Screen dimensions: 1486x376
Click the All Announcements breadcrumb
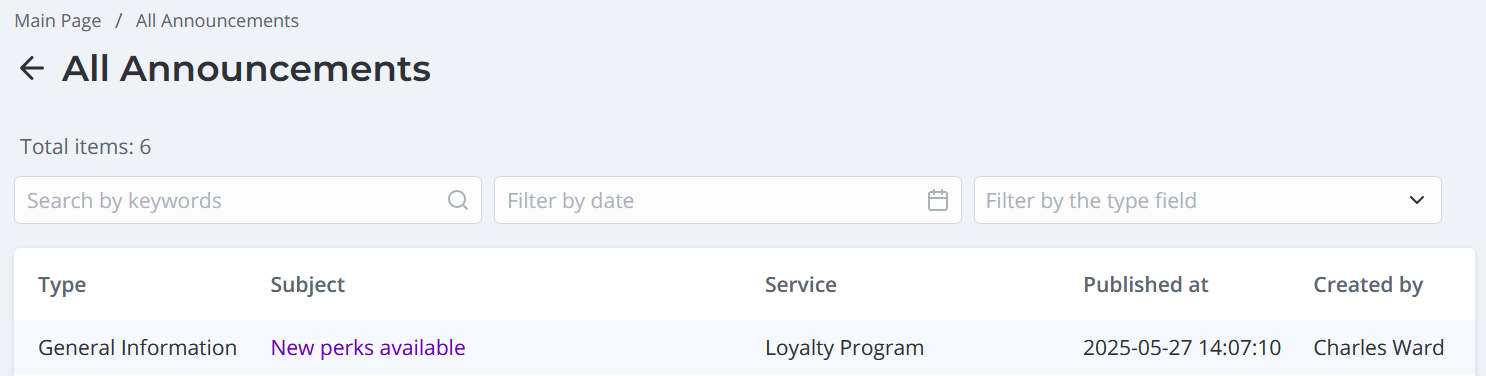coord(217,20)
